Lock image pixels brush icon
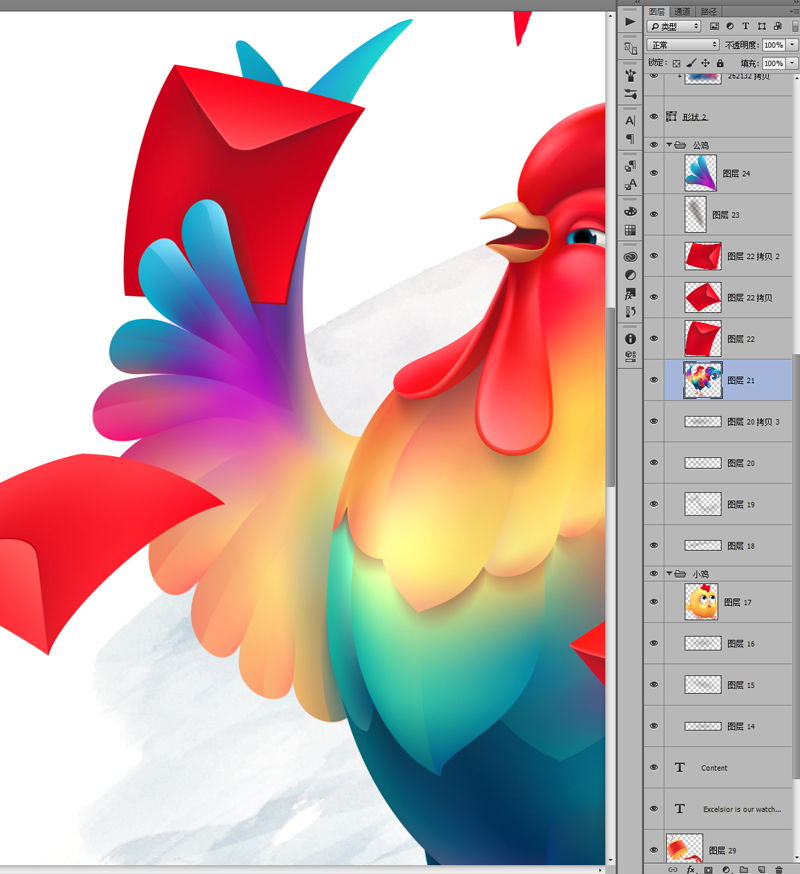800x874 pixels. 691,63
